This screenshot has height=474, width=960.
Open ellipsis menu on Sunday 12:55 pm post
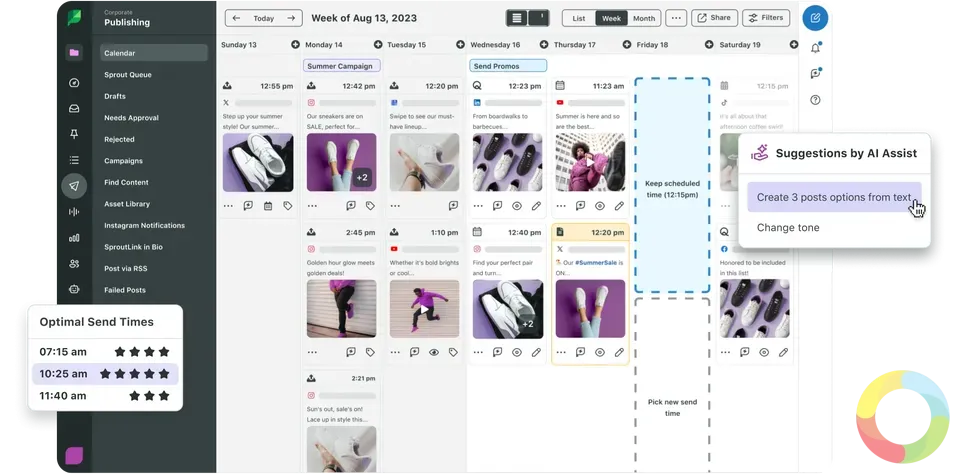click(228, 206)
